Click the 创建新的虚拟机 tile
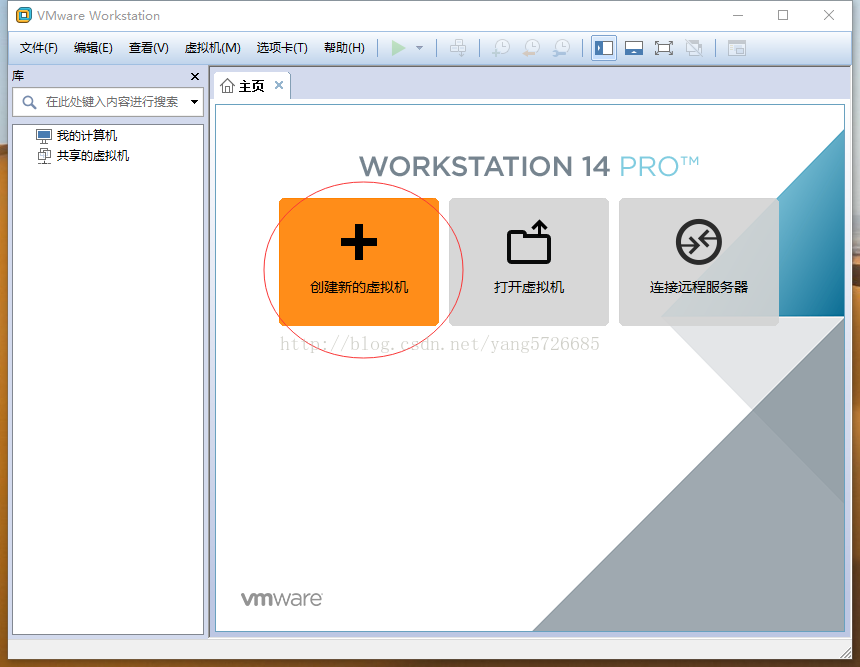This screenshot has height=667, width=860. 359,262
